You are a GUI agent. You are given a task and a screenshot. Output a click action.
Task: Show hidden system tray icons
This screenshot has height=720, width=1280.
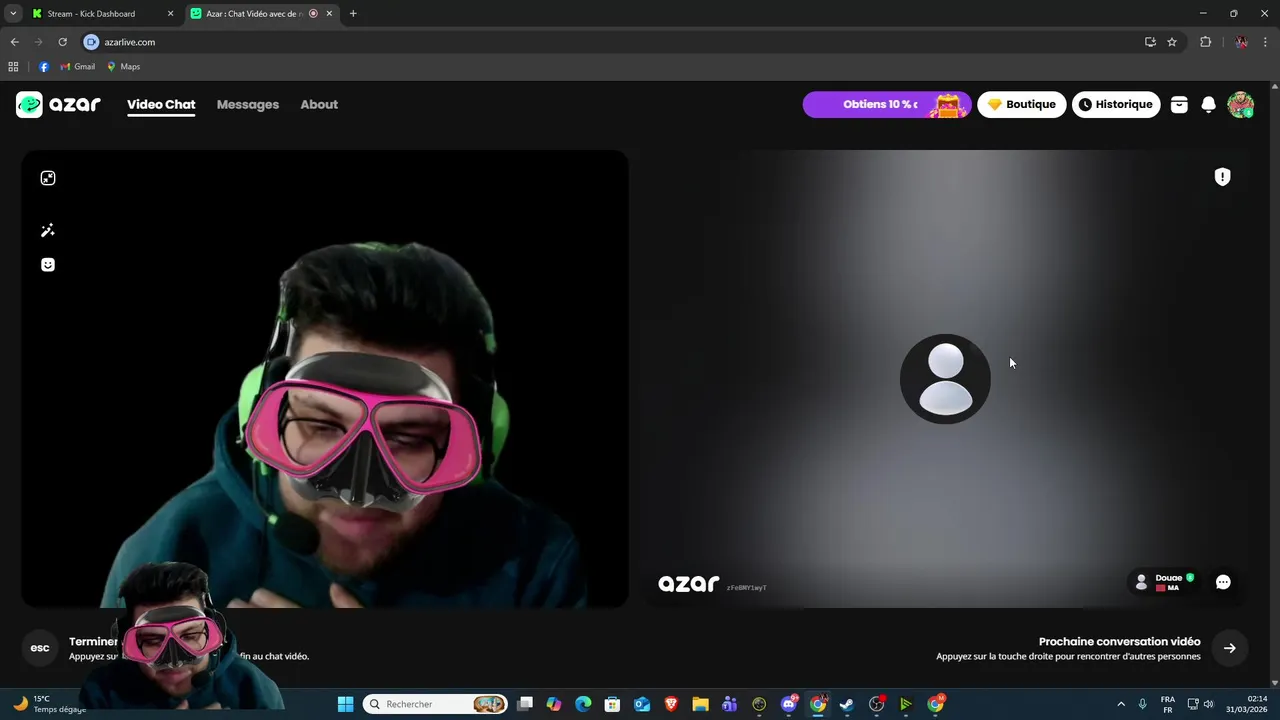(x=1121, y=704)
